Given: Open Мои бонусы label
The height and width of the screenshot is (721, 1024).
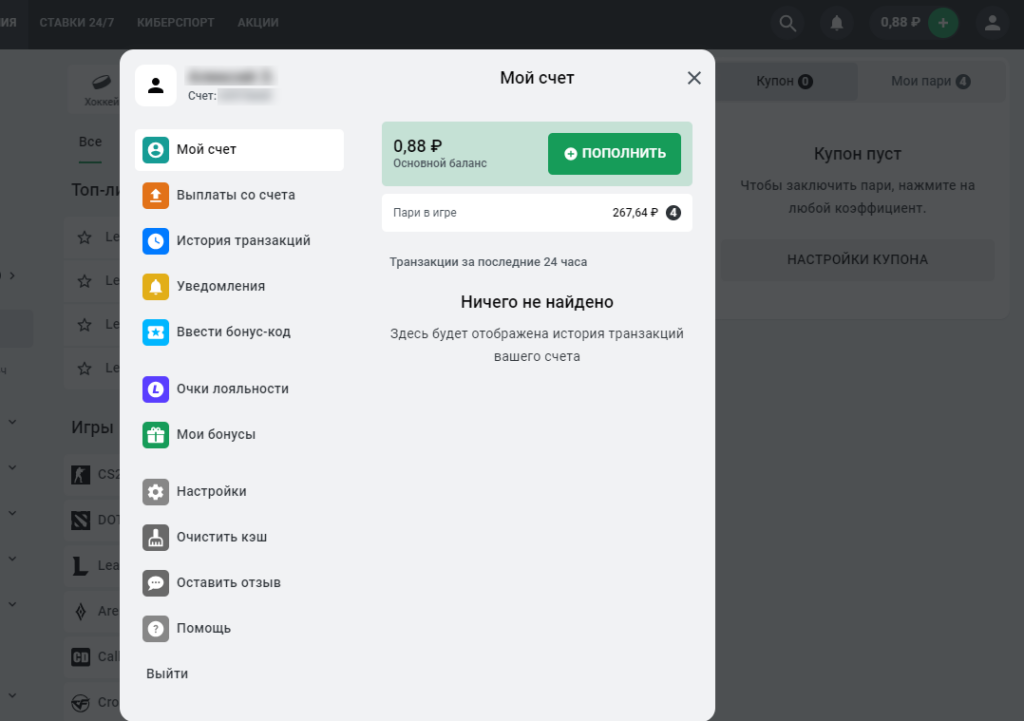Looking at the screenshot, I should (216, 434).
